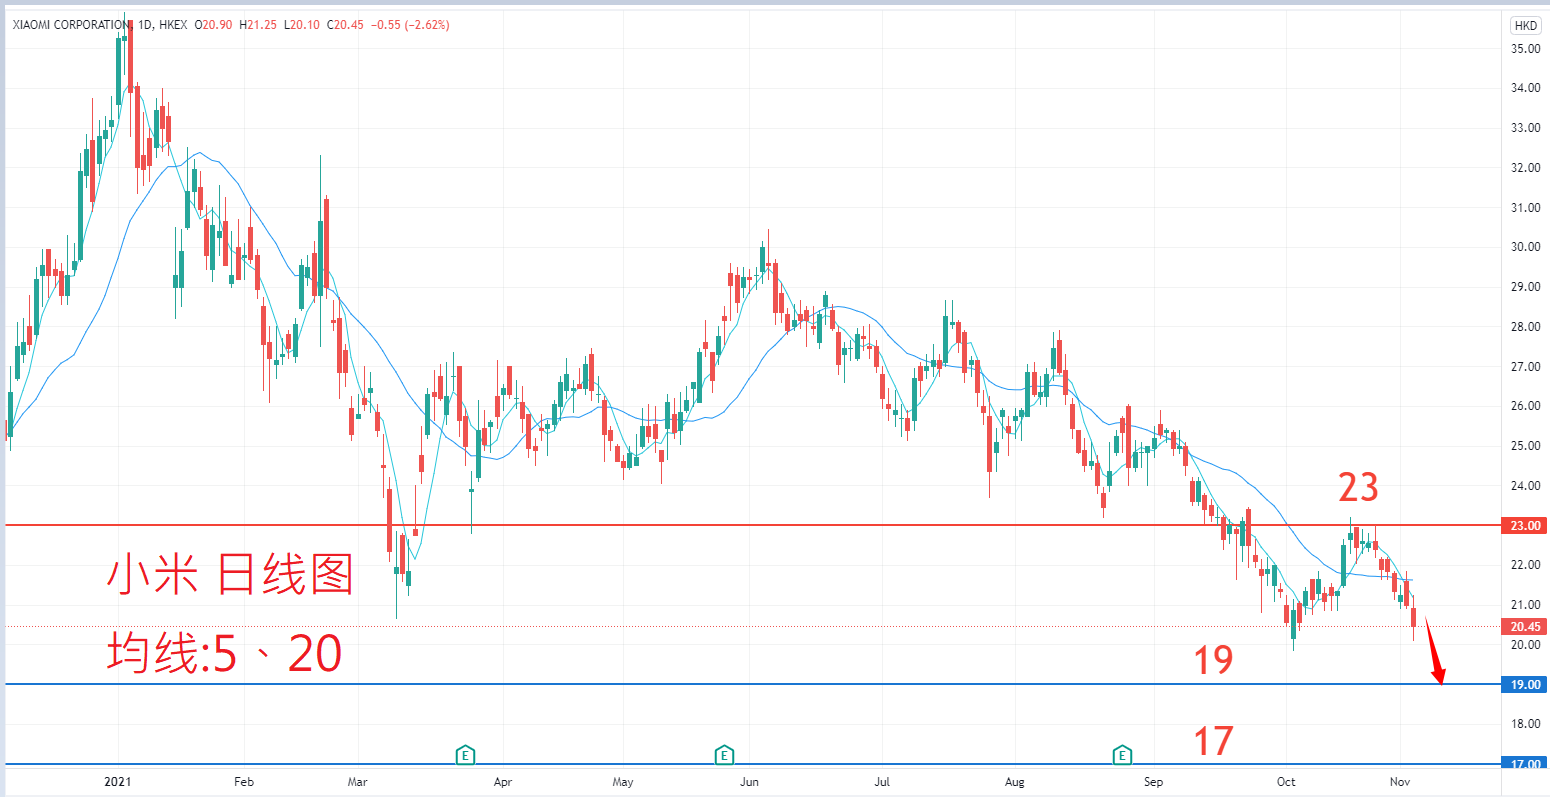Click the Aug label on time axis
The height and width of the screenshot is (797, 1550).
click(1015, 782)
